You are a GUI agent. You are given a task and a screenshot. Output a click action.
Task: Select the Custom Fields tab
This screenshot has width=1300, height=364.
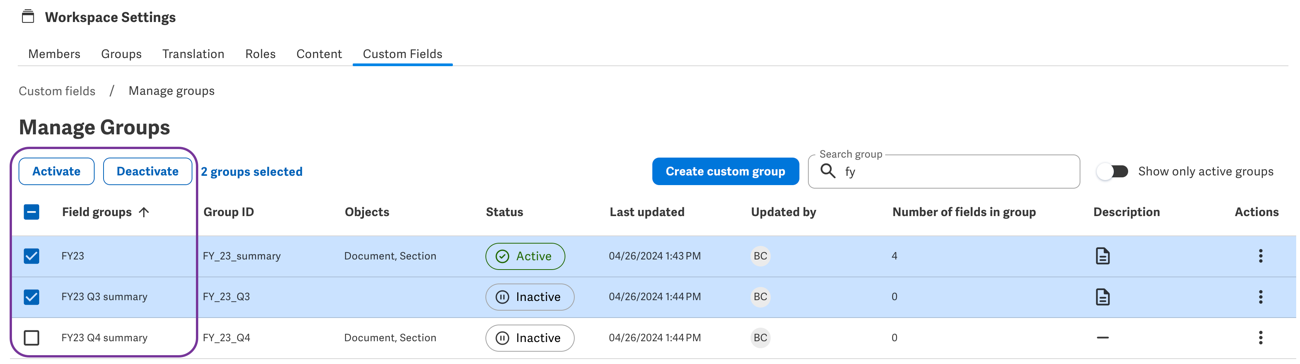pyautogui.click(x=402, y=54)
